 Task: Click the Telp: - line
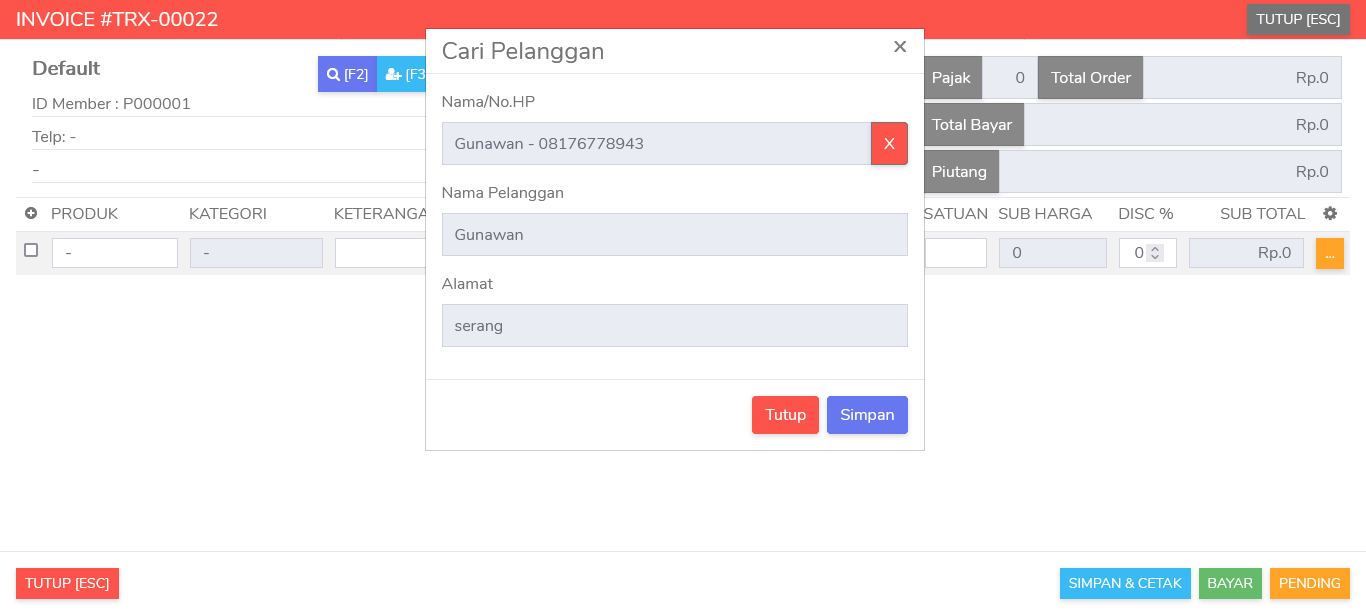point(54,137)
